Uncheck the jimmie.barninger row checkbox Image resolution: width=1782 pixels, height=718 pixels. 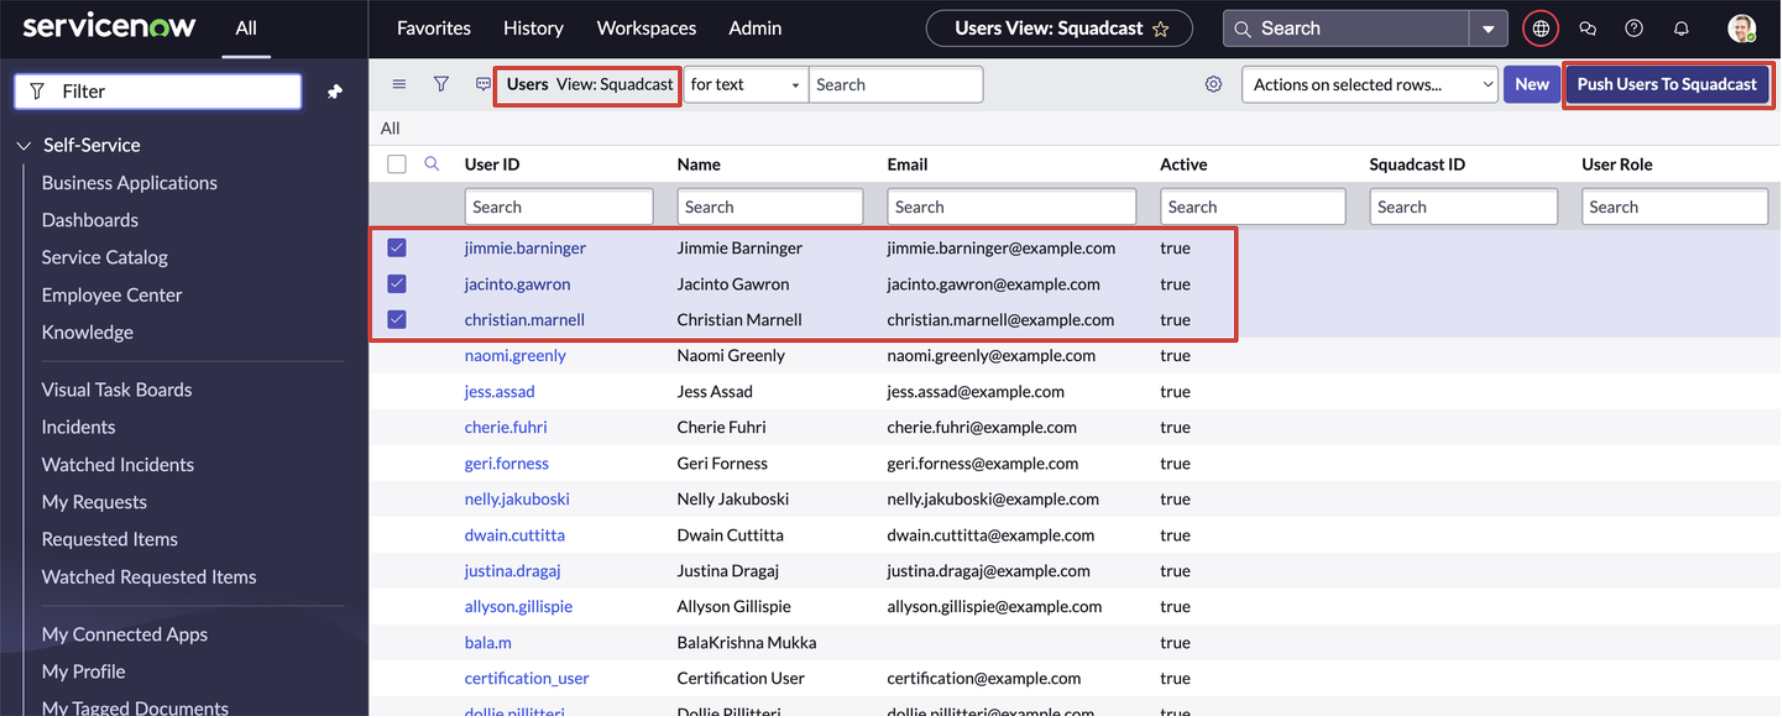397,248
